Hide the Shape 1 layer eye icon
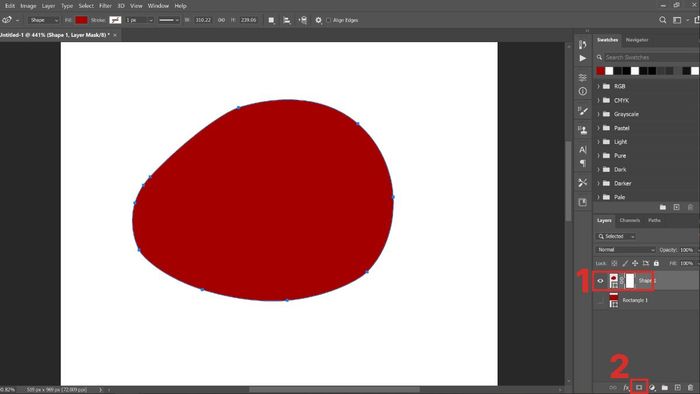Viewport: 700px width, 394px height. click(600, 281)
